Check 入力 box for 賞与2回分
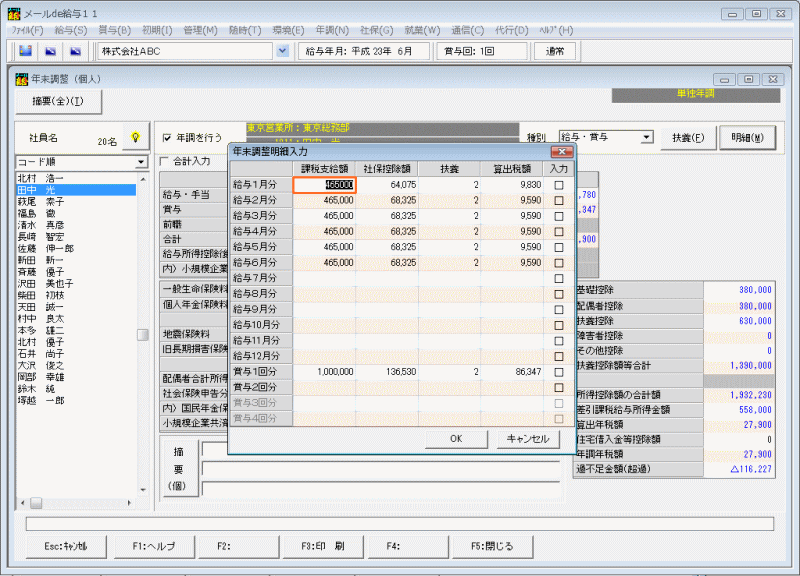The width and height of the screenshot is (800, 576). coord(559,388)
